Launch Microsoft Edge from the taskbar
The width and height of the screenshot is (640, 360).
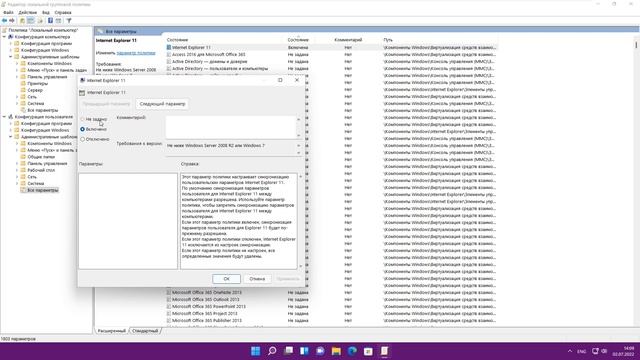coord(352,351)
